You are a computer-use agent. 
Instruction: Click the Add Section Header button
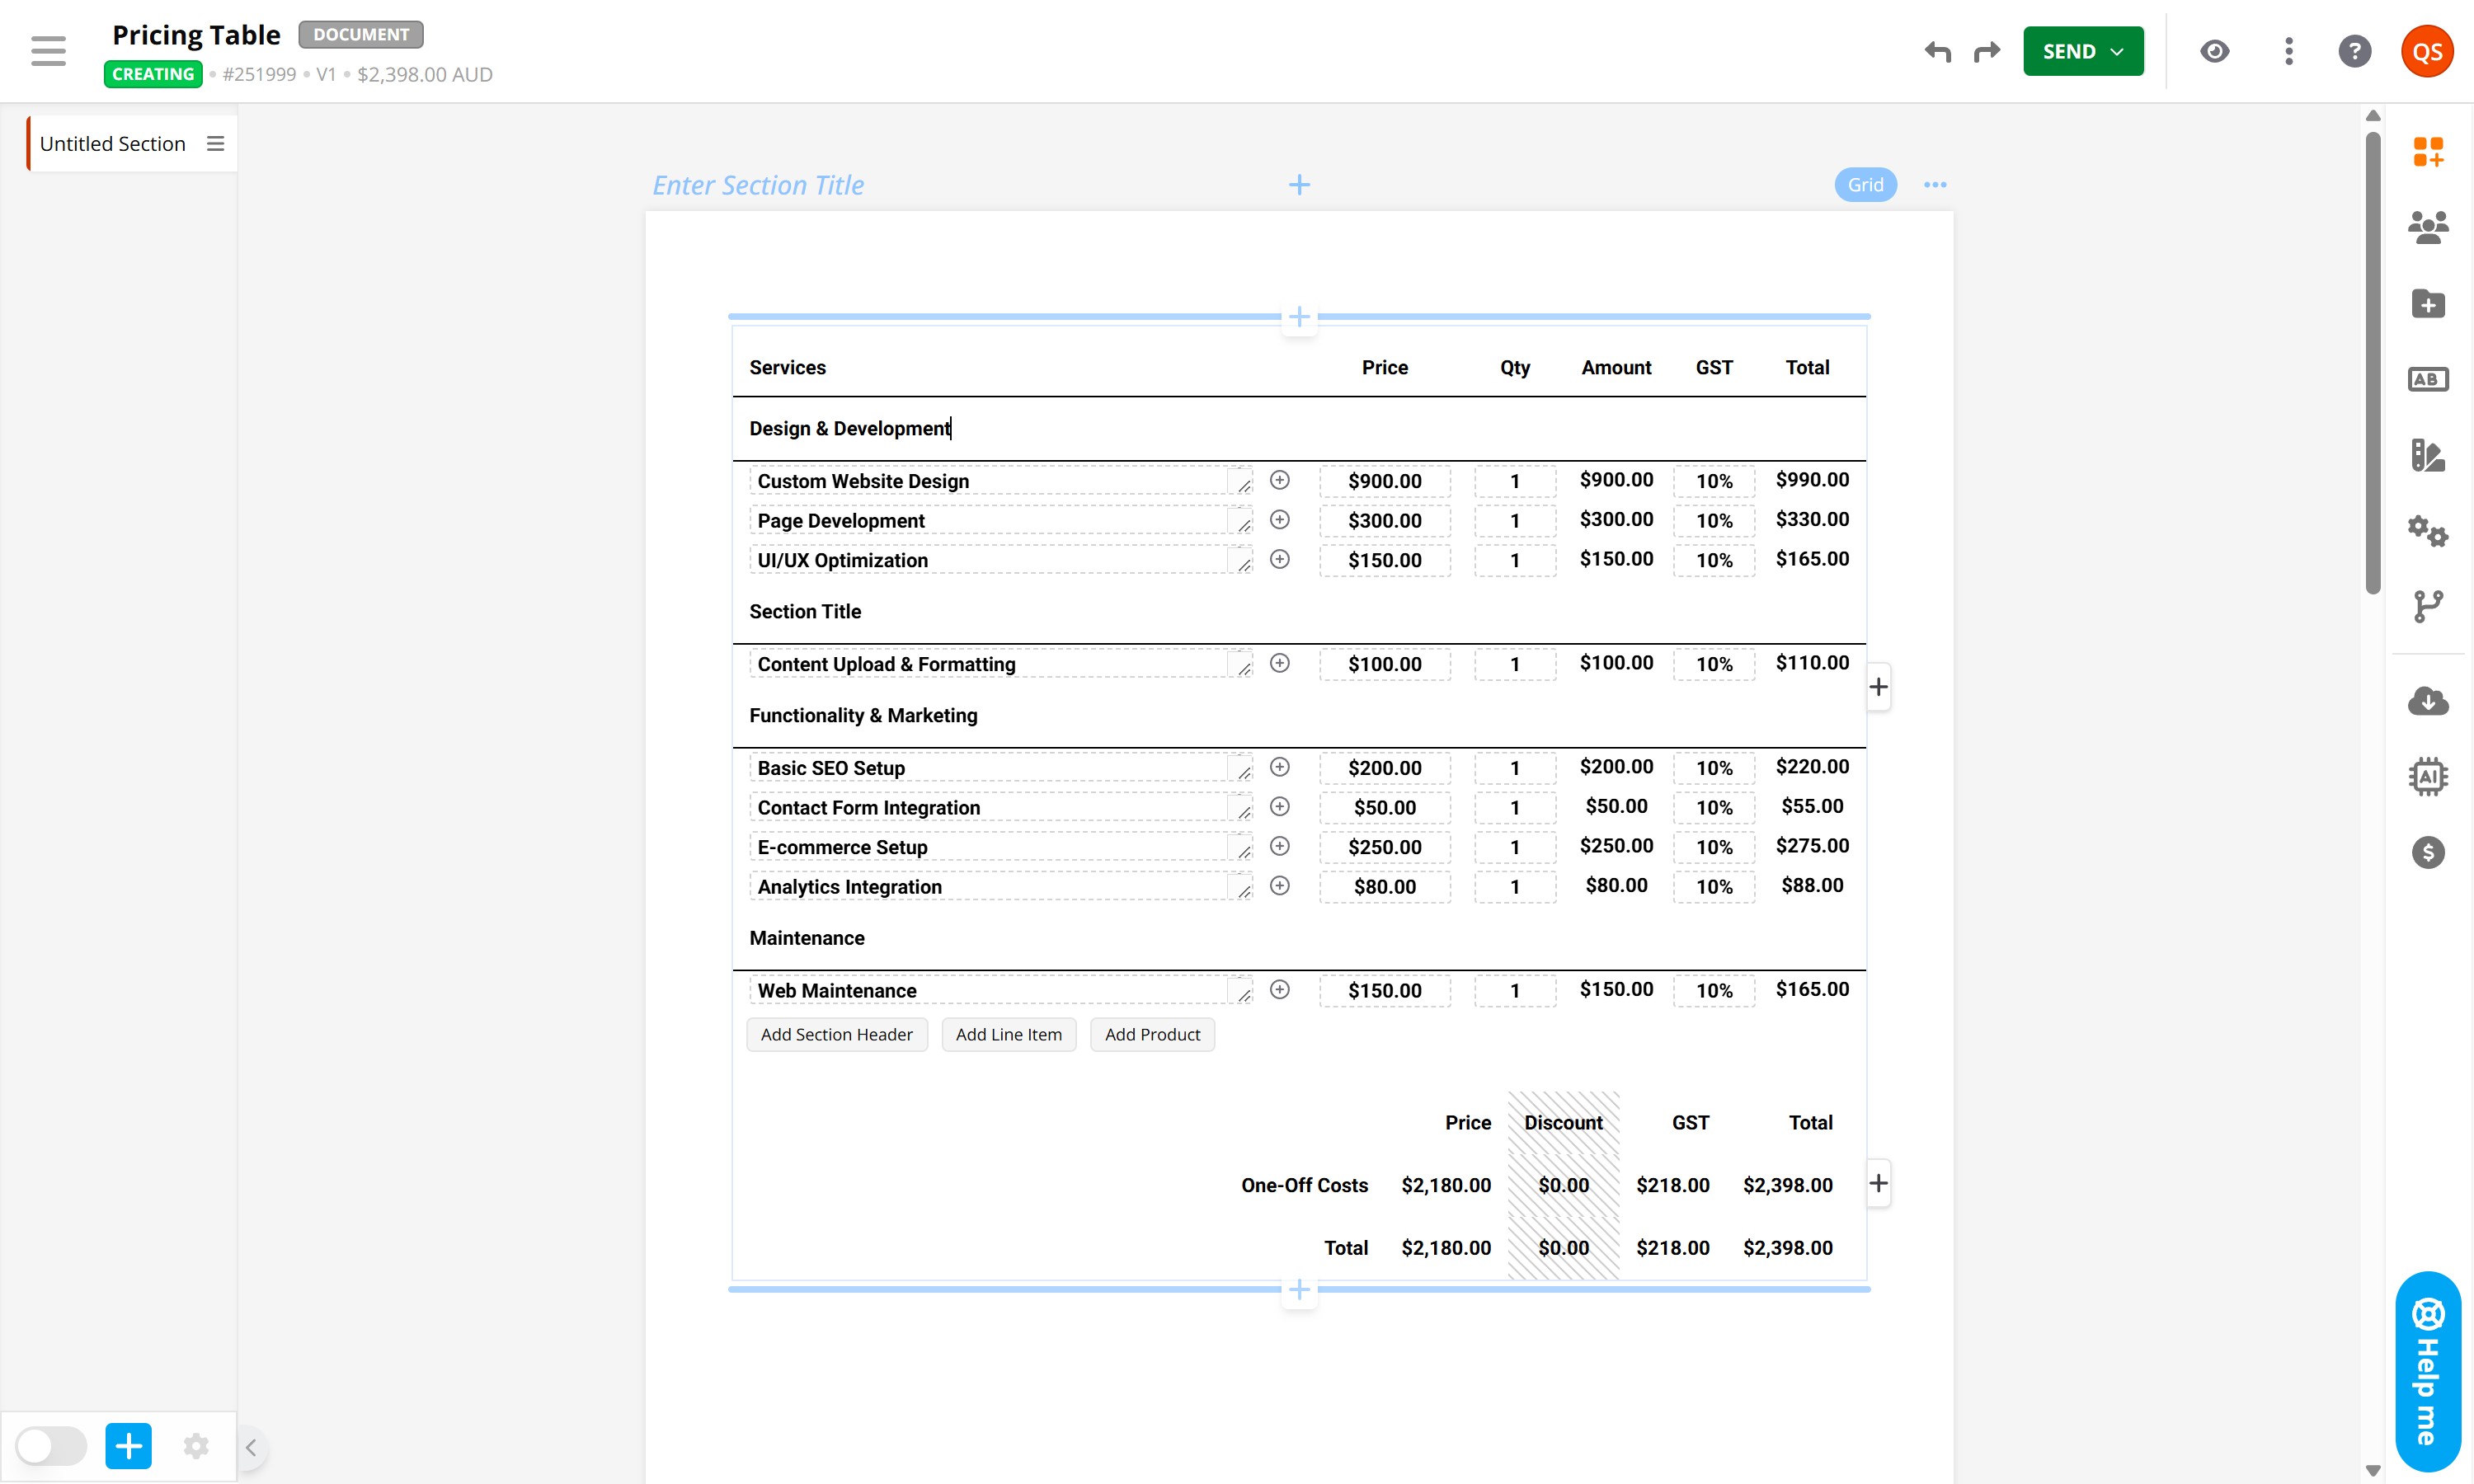tap(836, 1034)
